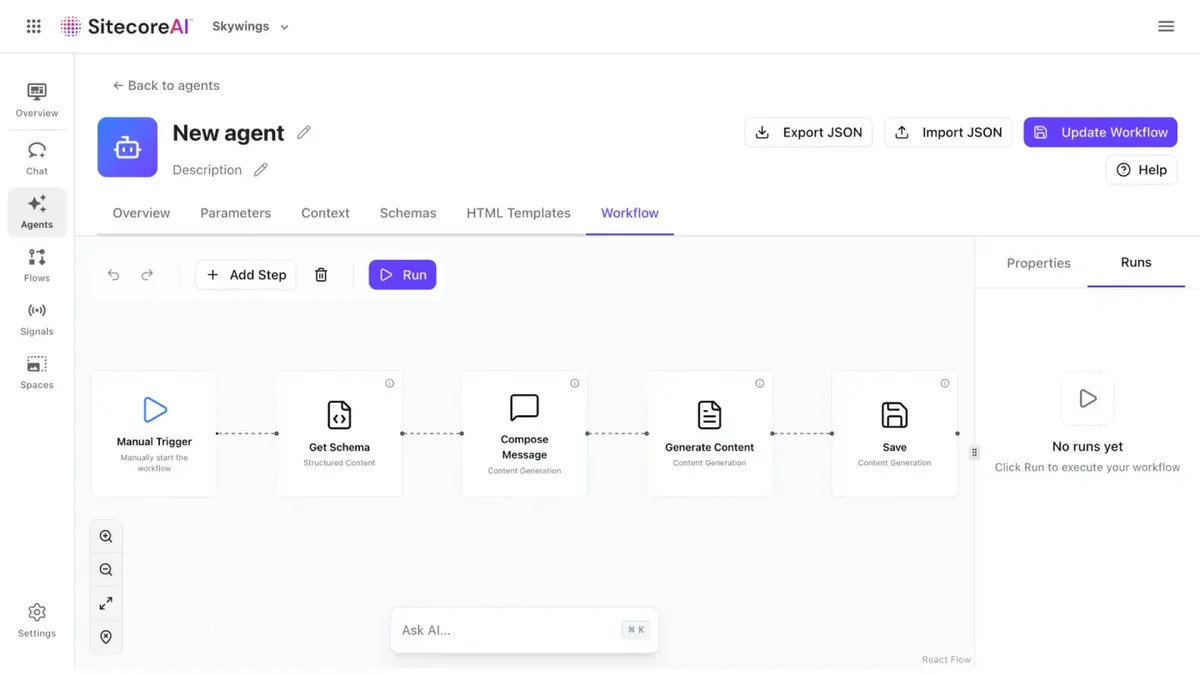Select the Generate Content node
Image resolution: width=1200 pixels, height=675 pixels.
[709, 434]
